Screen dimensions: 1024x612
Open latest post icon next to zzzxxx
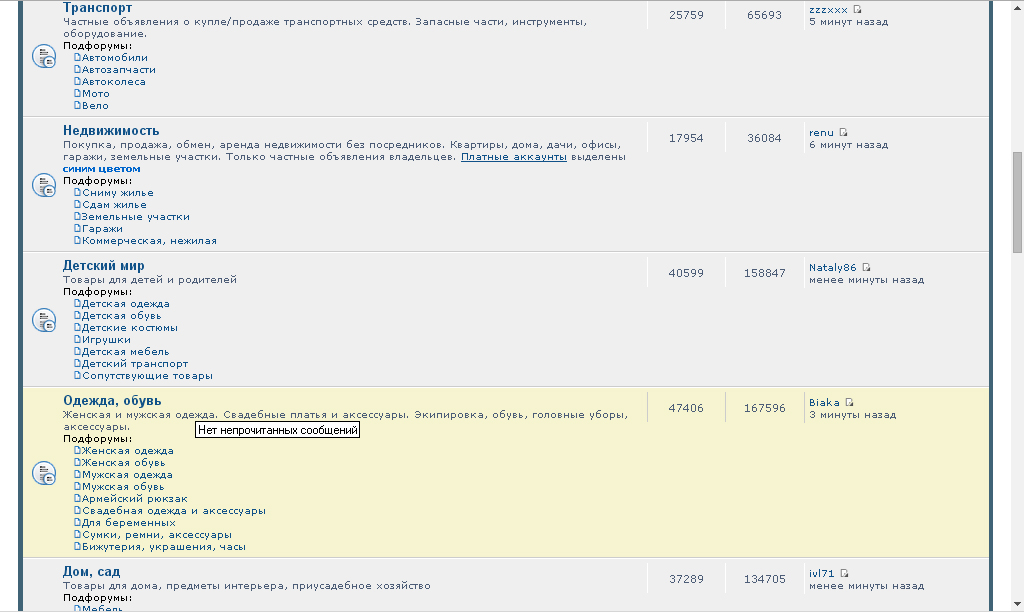point(858,8)
